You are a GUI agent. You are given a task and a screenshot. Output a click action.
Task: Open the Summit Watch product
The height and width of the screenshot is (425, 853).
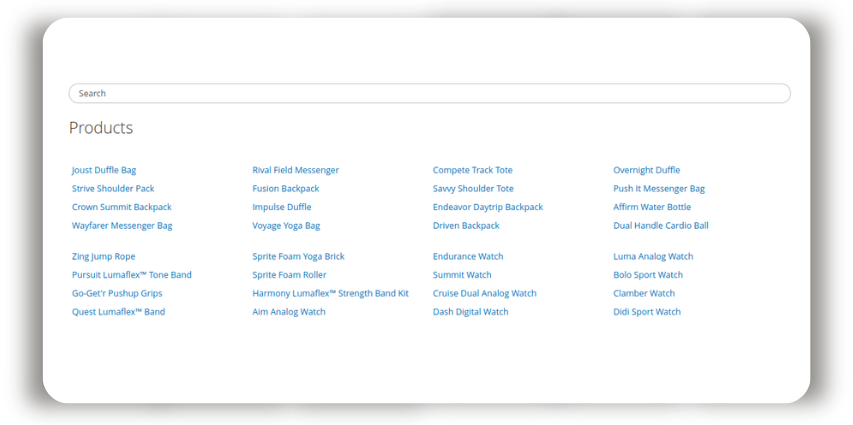(x=462, y=275)
